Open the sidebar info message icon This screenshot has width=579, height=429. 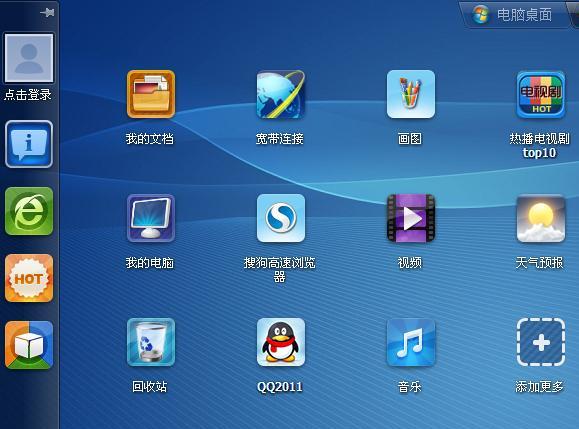(x=29, y=144)
